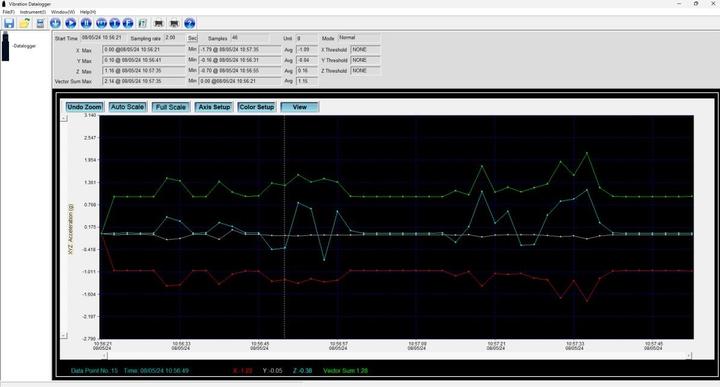Viewport: 720px width, 387px height.
Task: Select the Datalogger tree item
Action: [x=25, y=46]
